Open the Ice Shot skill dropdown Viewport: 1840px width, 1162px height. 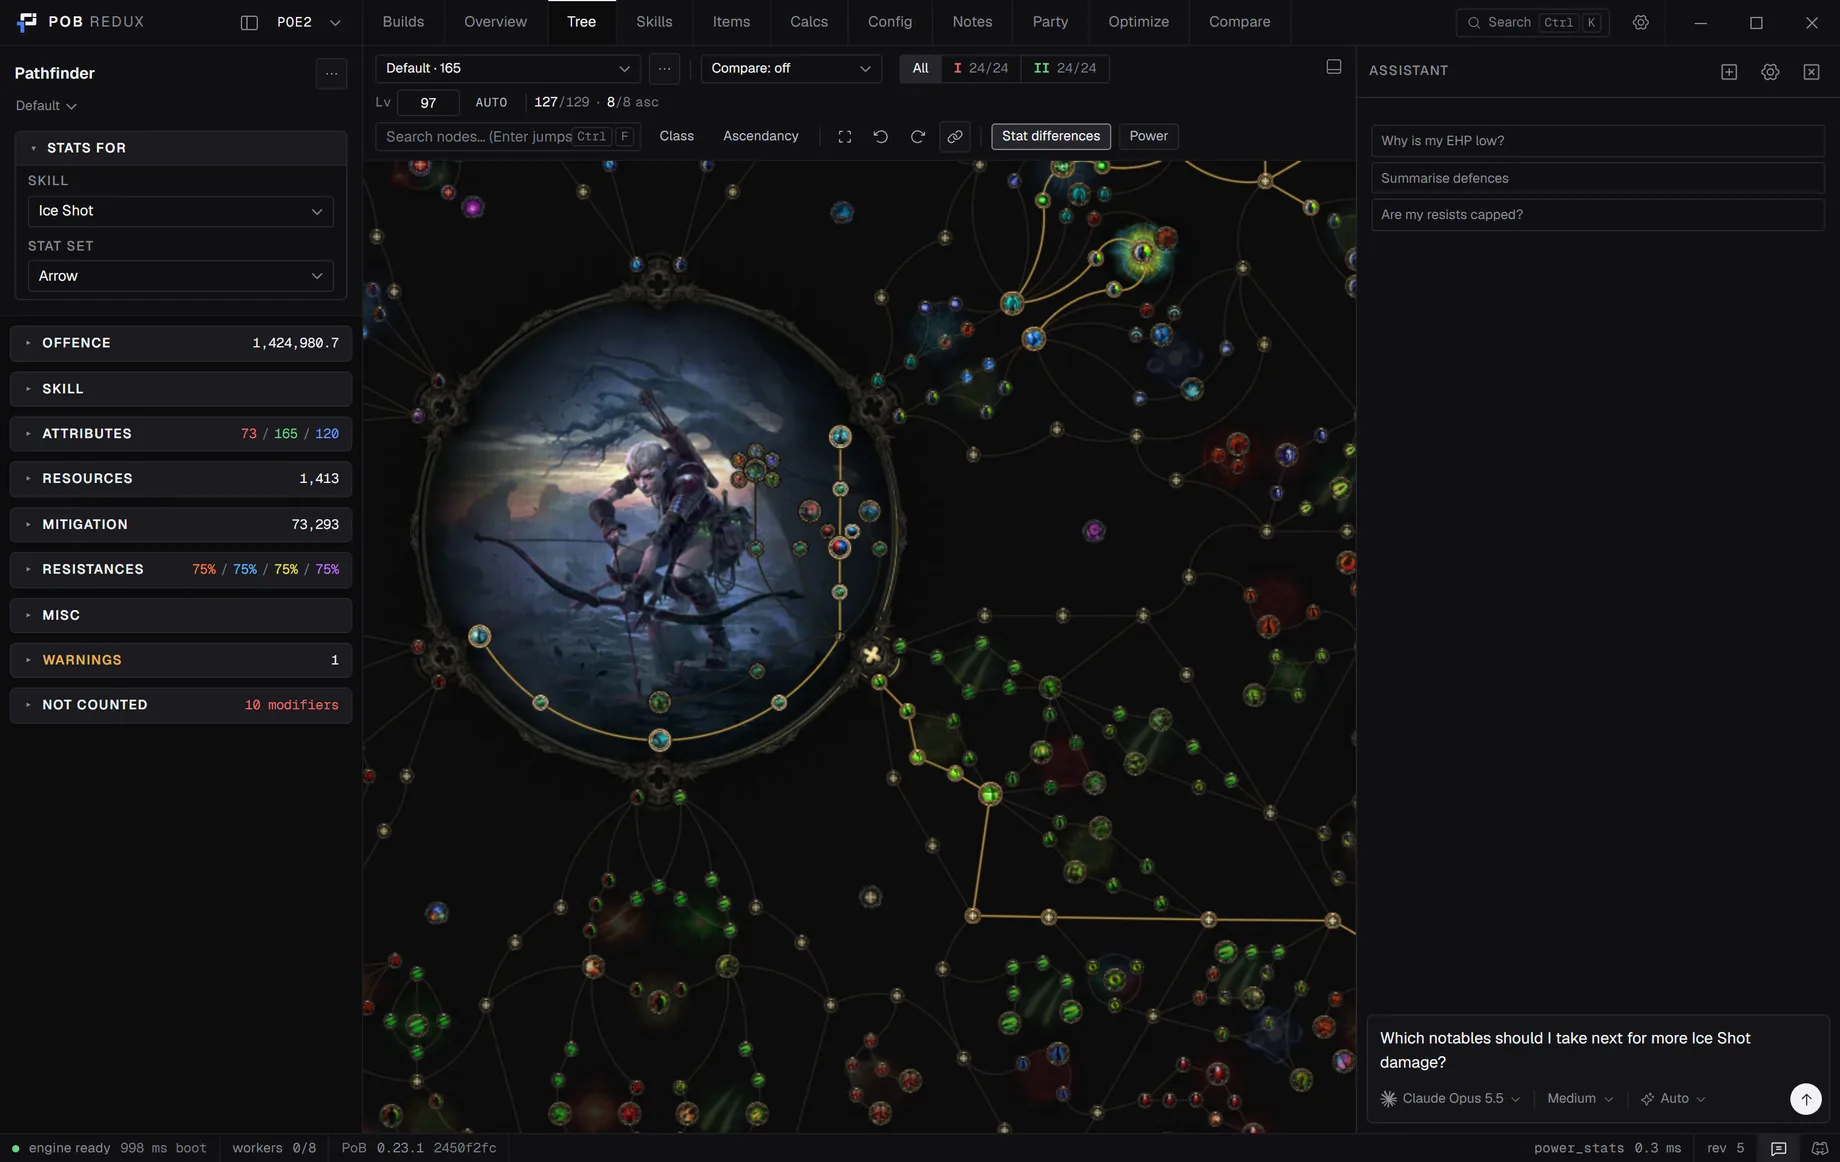(x=180, y=211)
